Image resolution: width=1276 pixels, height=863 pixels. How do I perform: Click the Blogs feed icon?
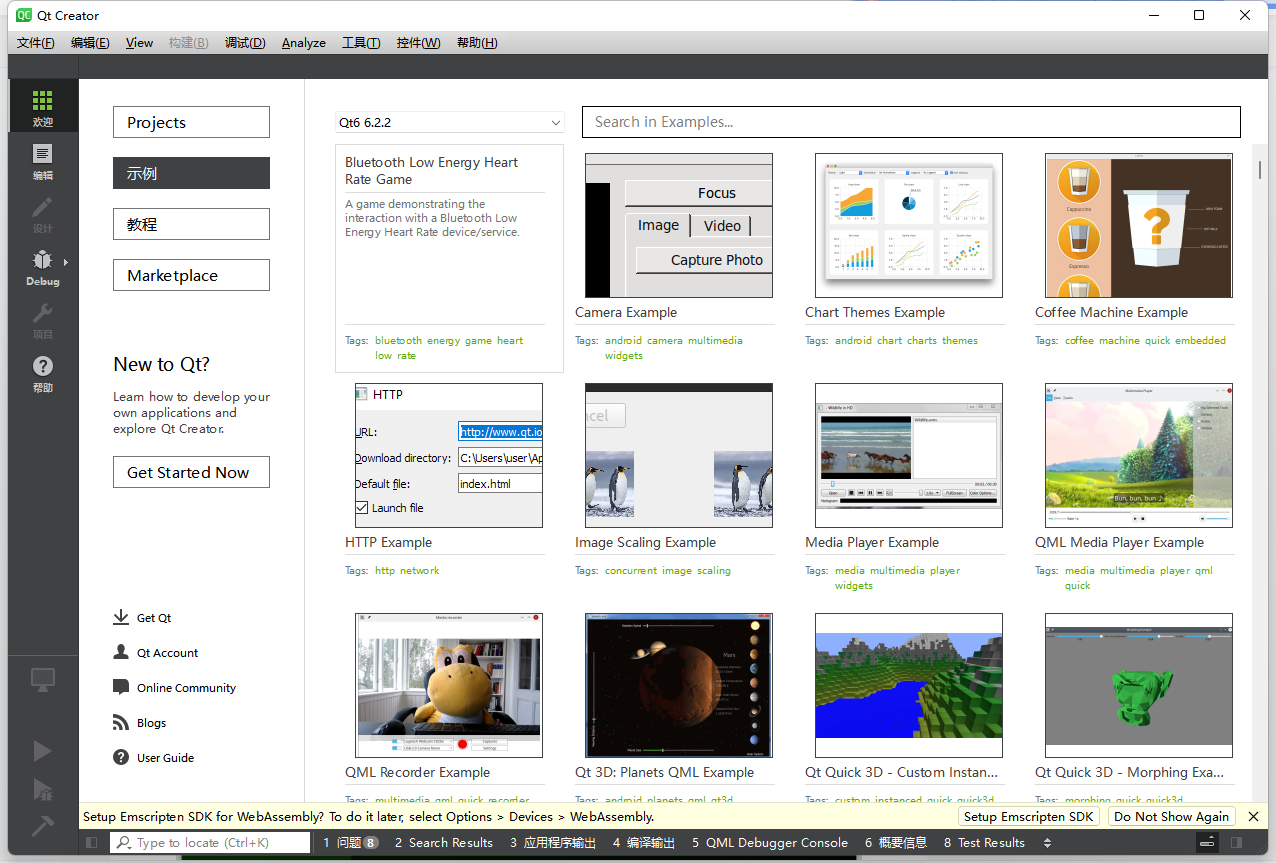(121, 723)
